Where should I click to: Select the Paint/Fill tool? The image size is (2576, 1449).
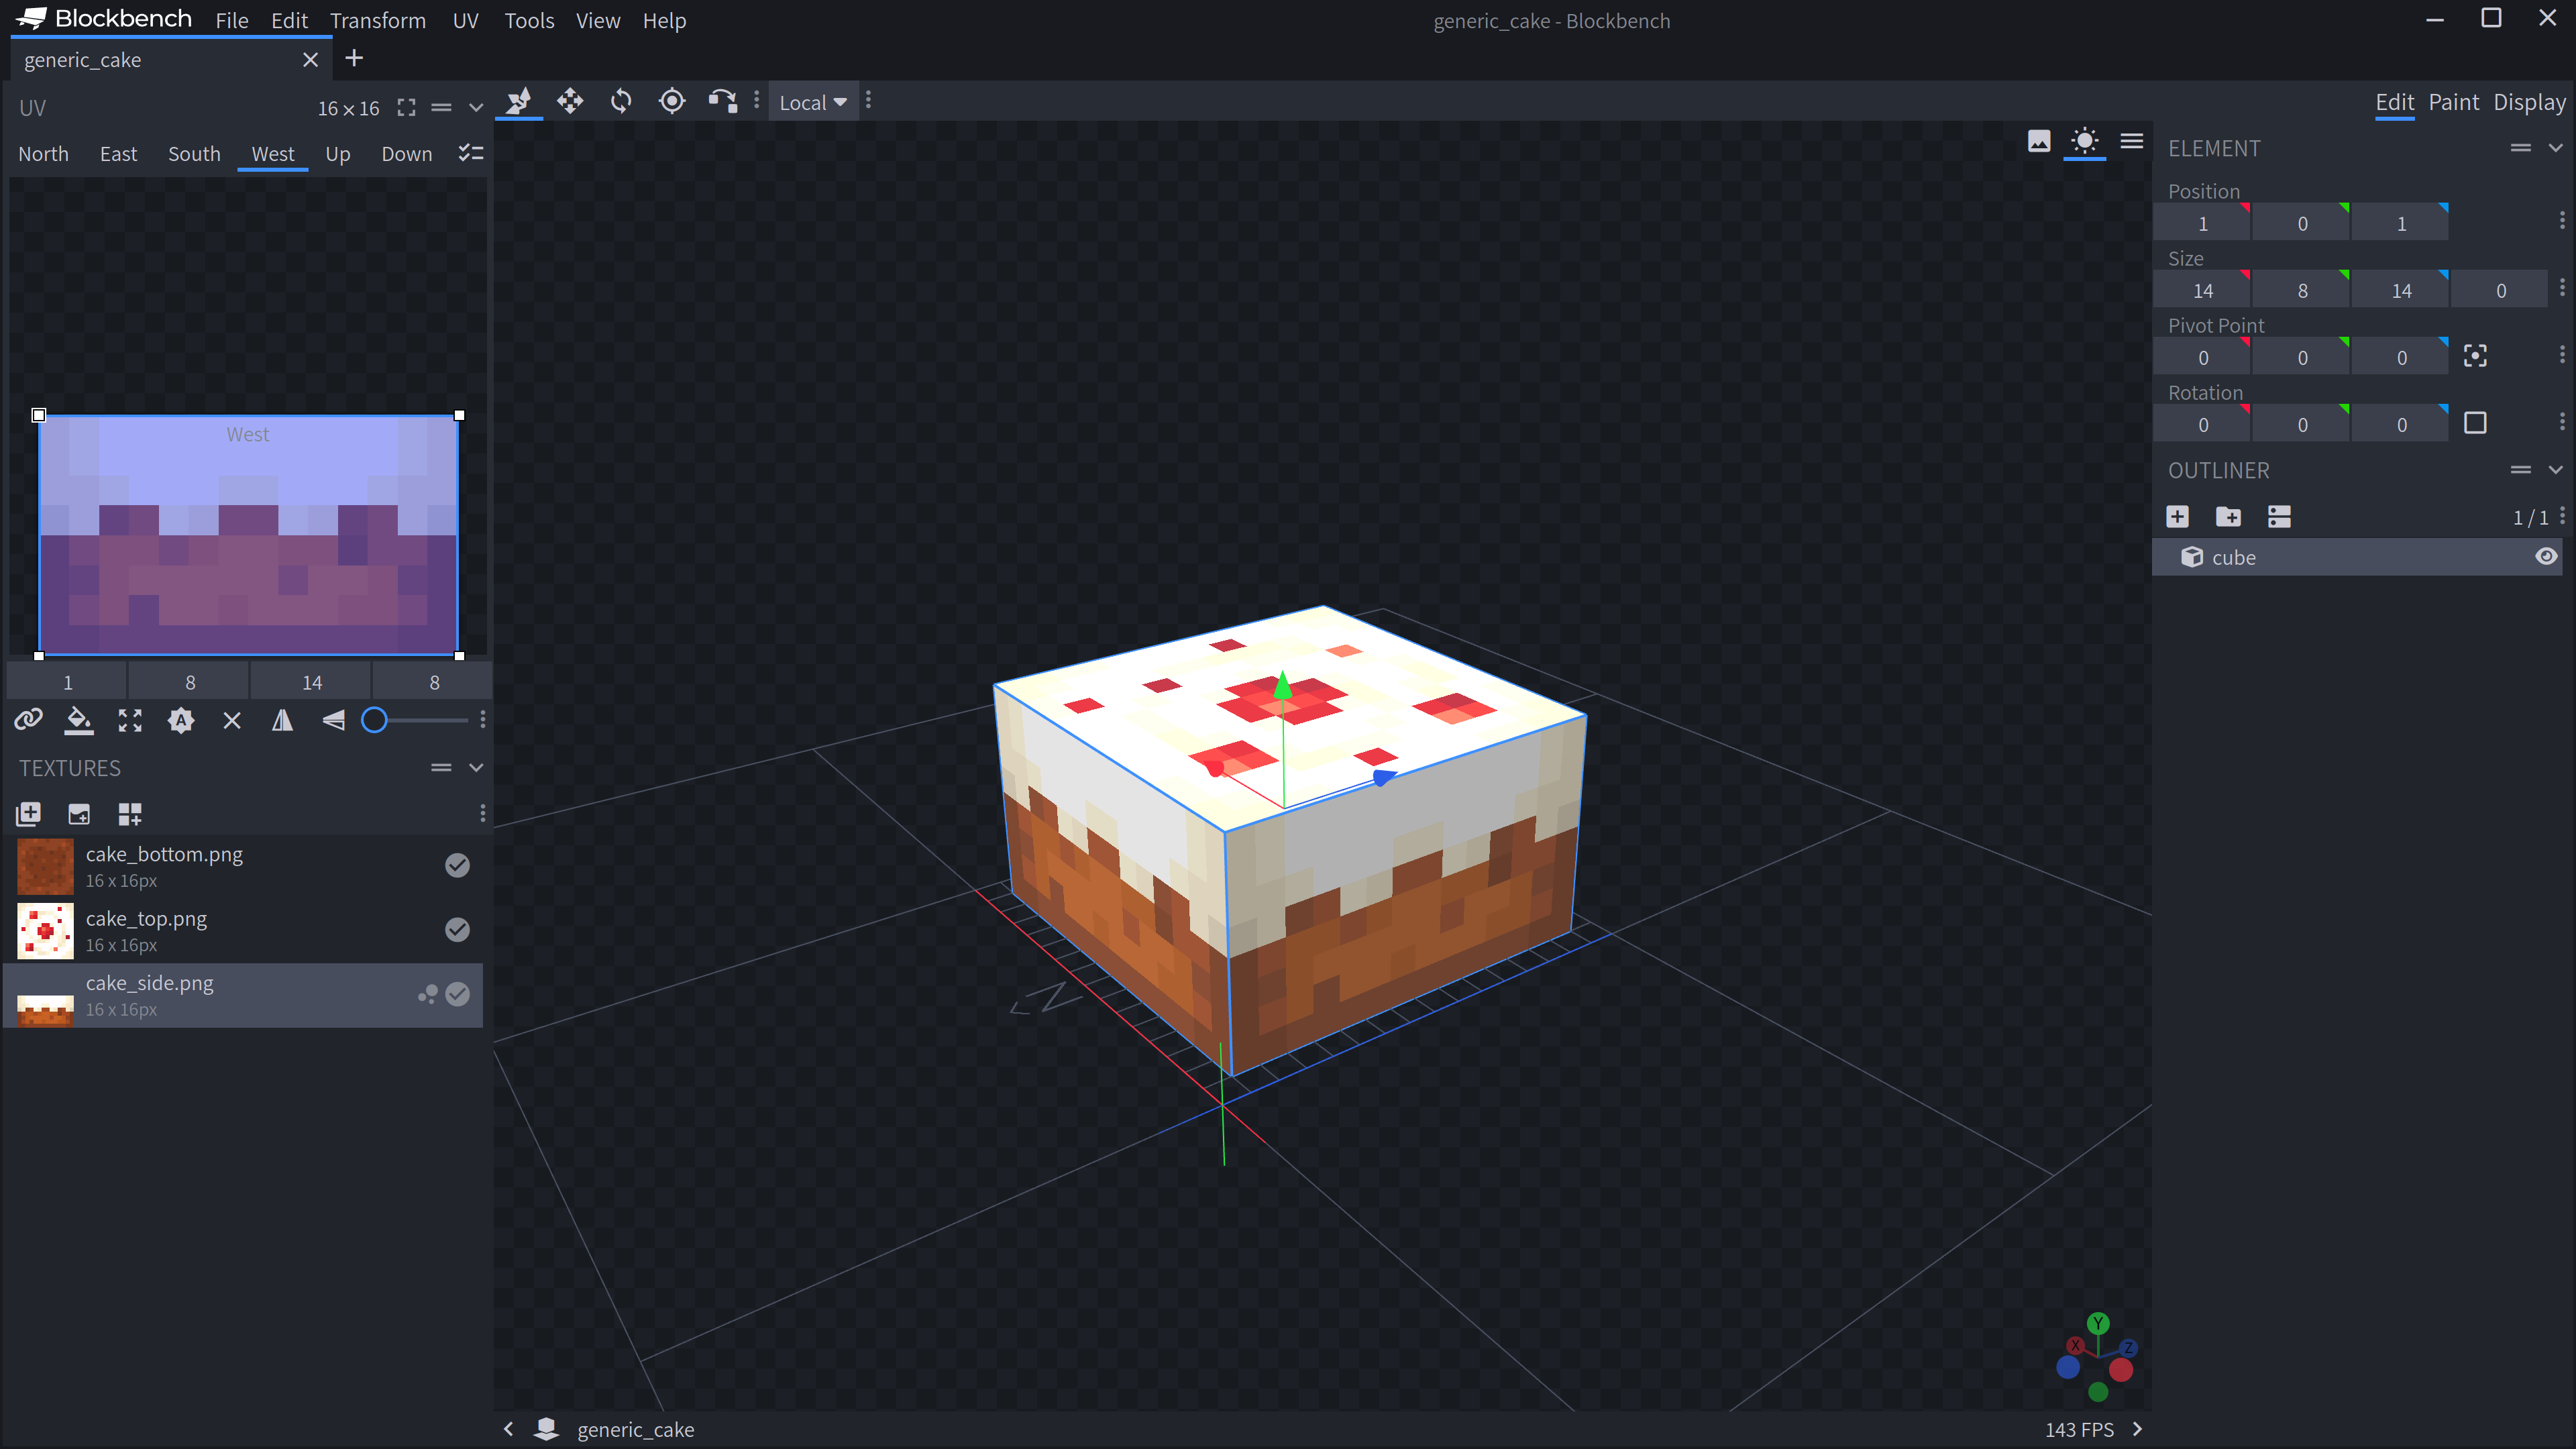pyautogui.click(x=78, y=720)
